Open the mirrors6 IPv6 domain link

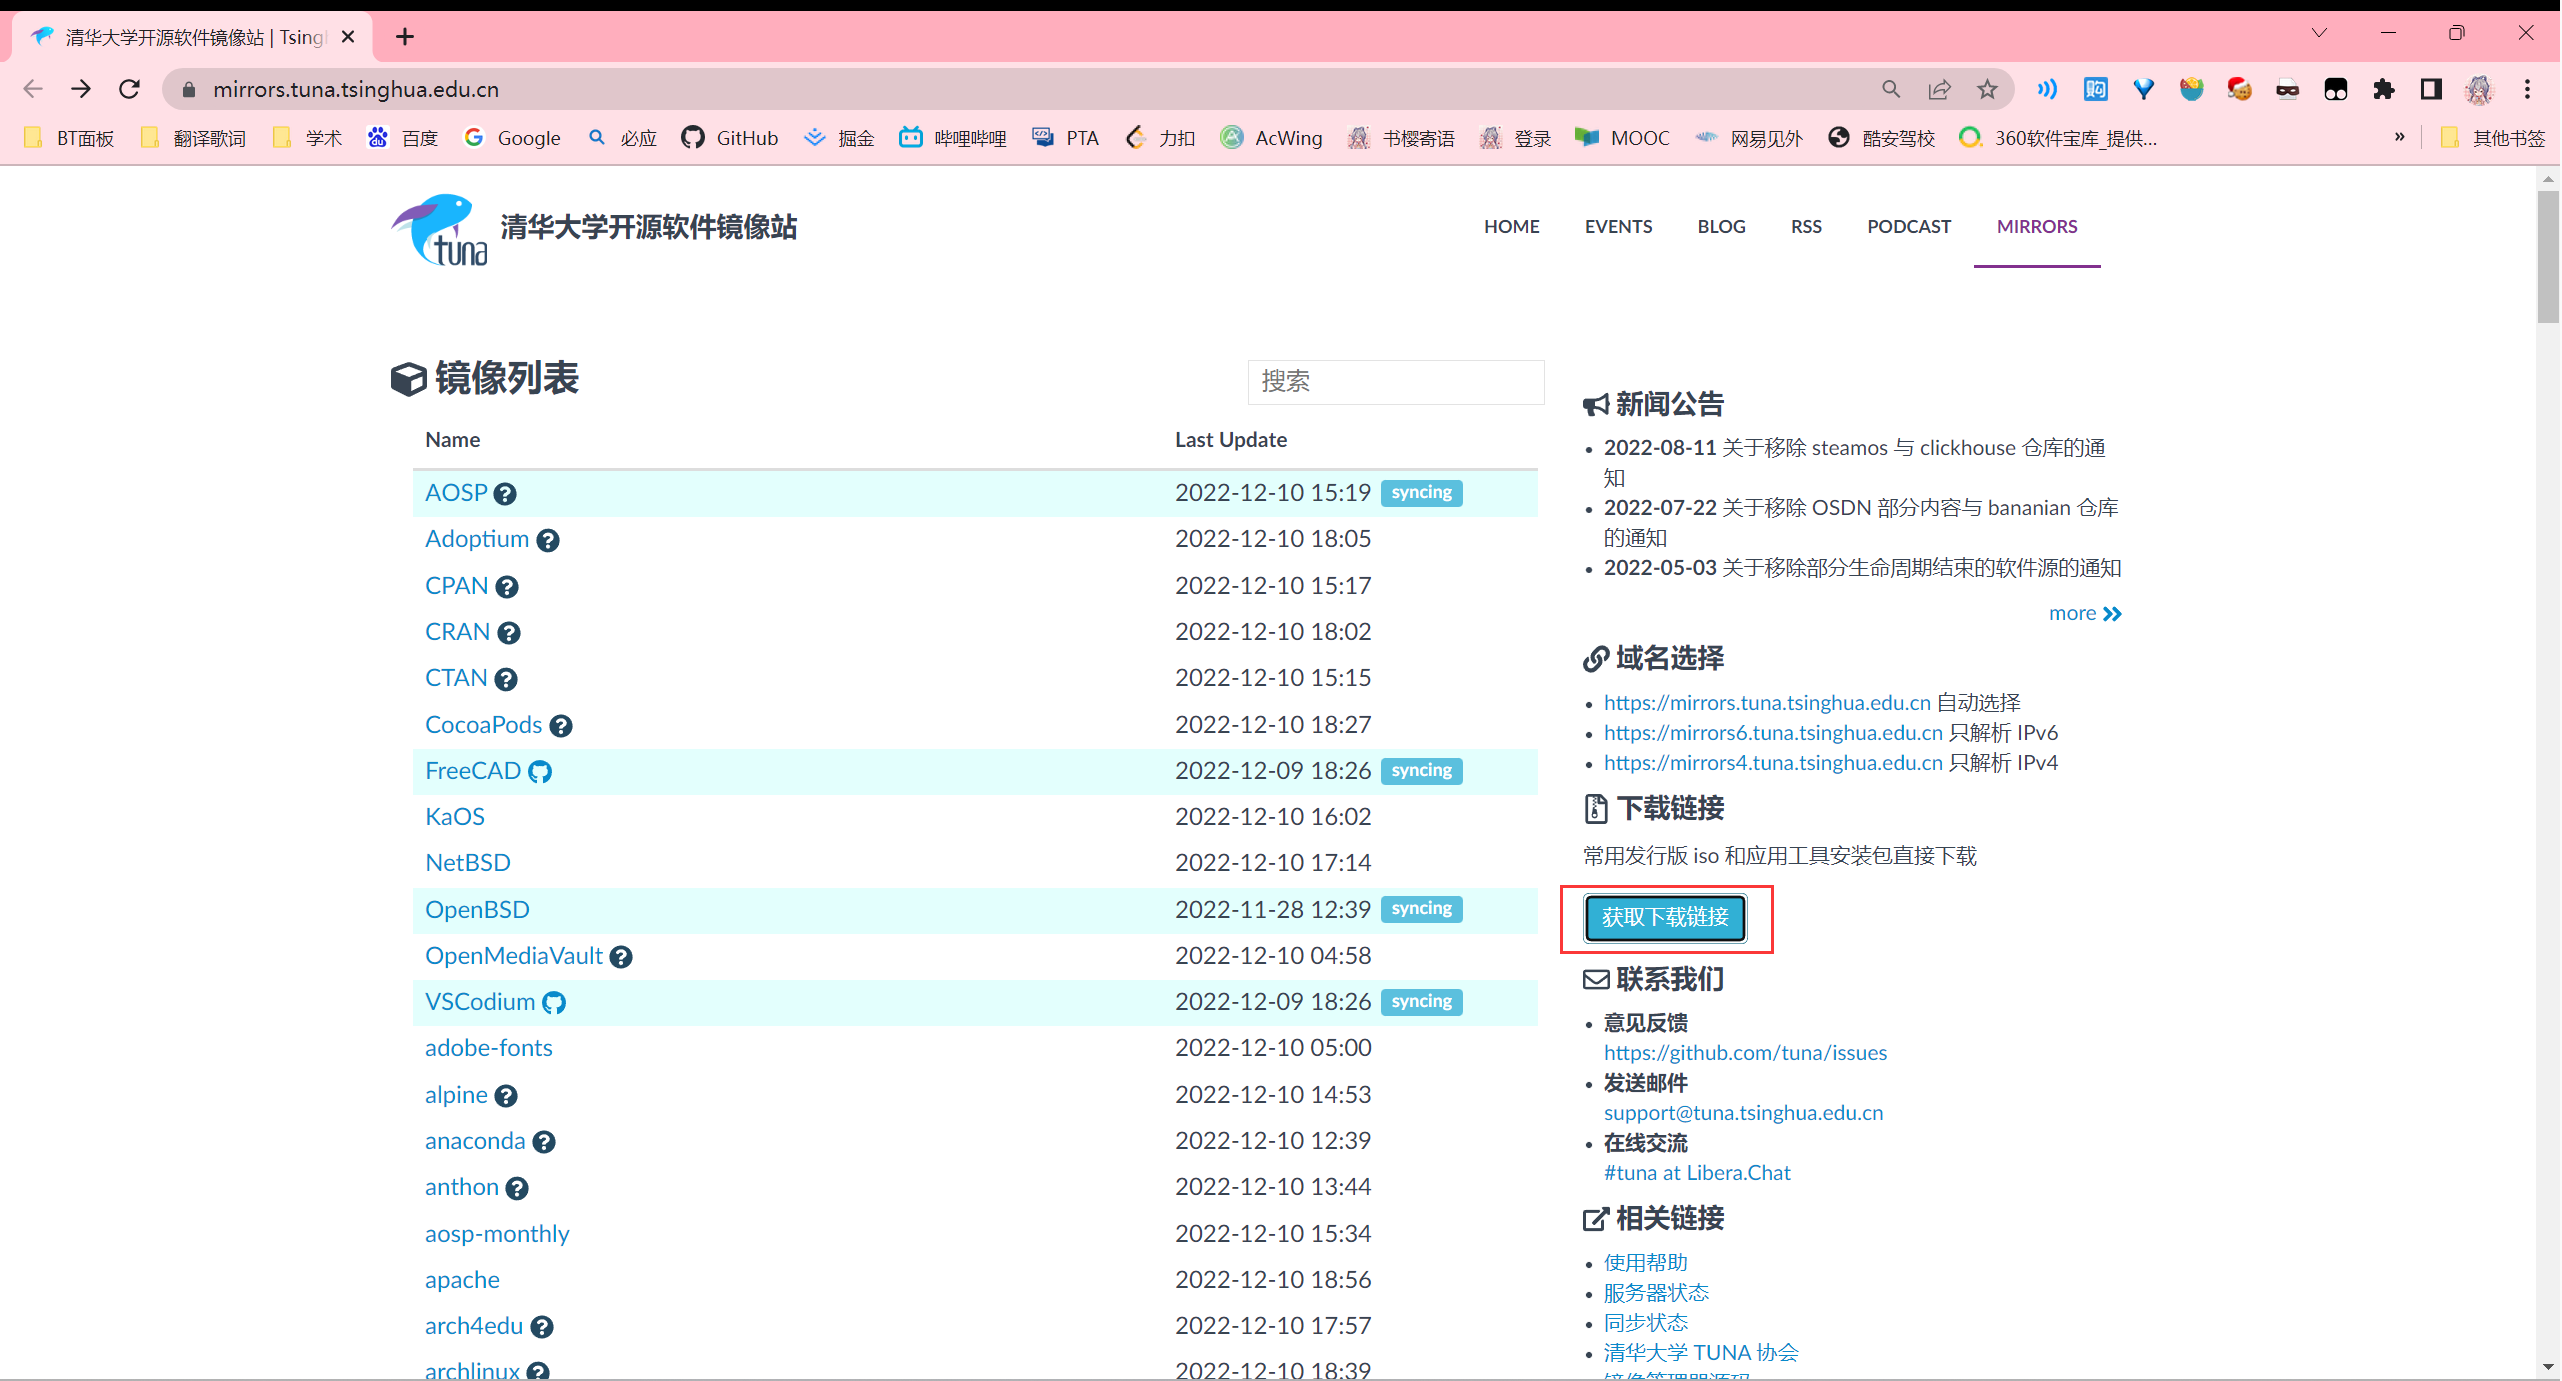(1772, 733)
